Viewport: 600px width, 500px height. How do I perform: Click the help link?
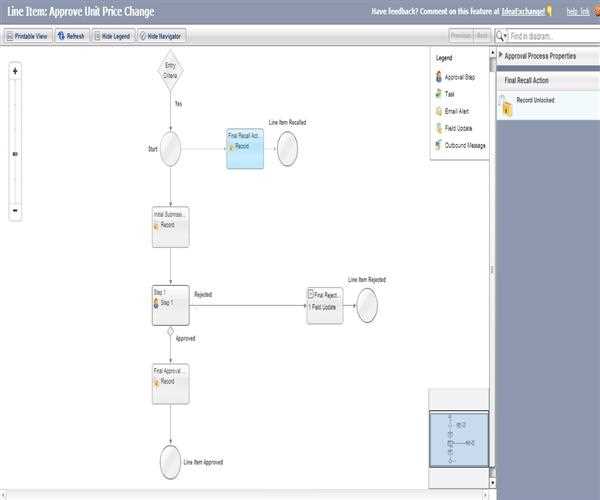pos(577,11)
